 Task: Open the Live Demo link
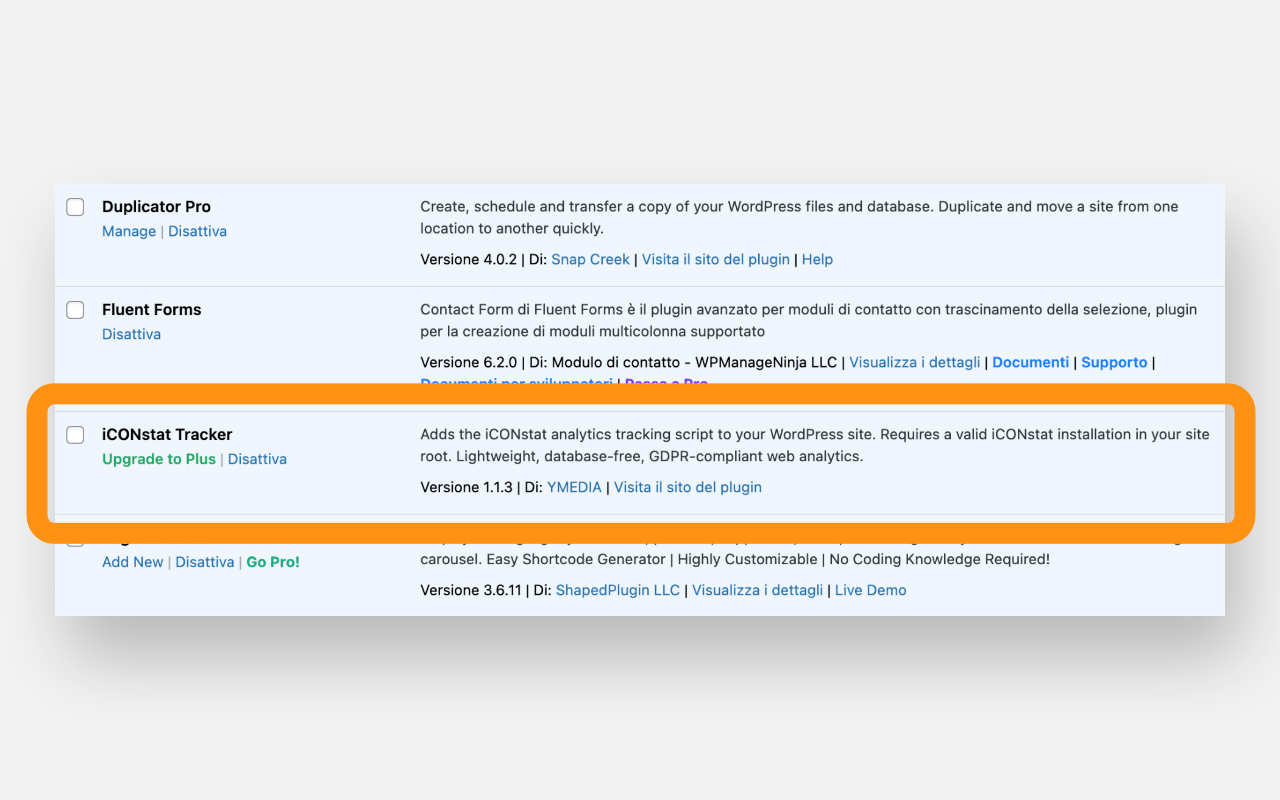click(x=871, y=590)
